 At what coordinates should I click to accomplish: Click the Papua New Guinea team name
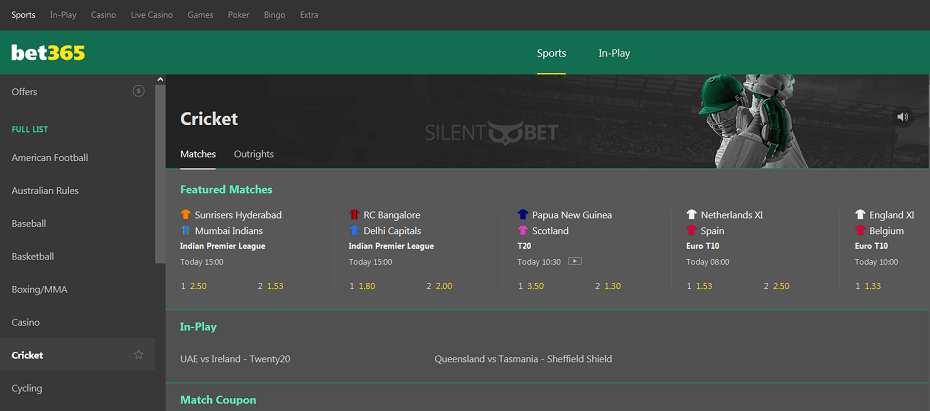(x=572, y=215)
